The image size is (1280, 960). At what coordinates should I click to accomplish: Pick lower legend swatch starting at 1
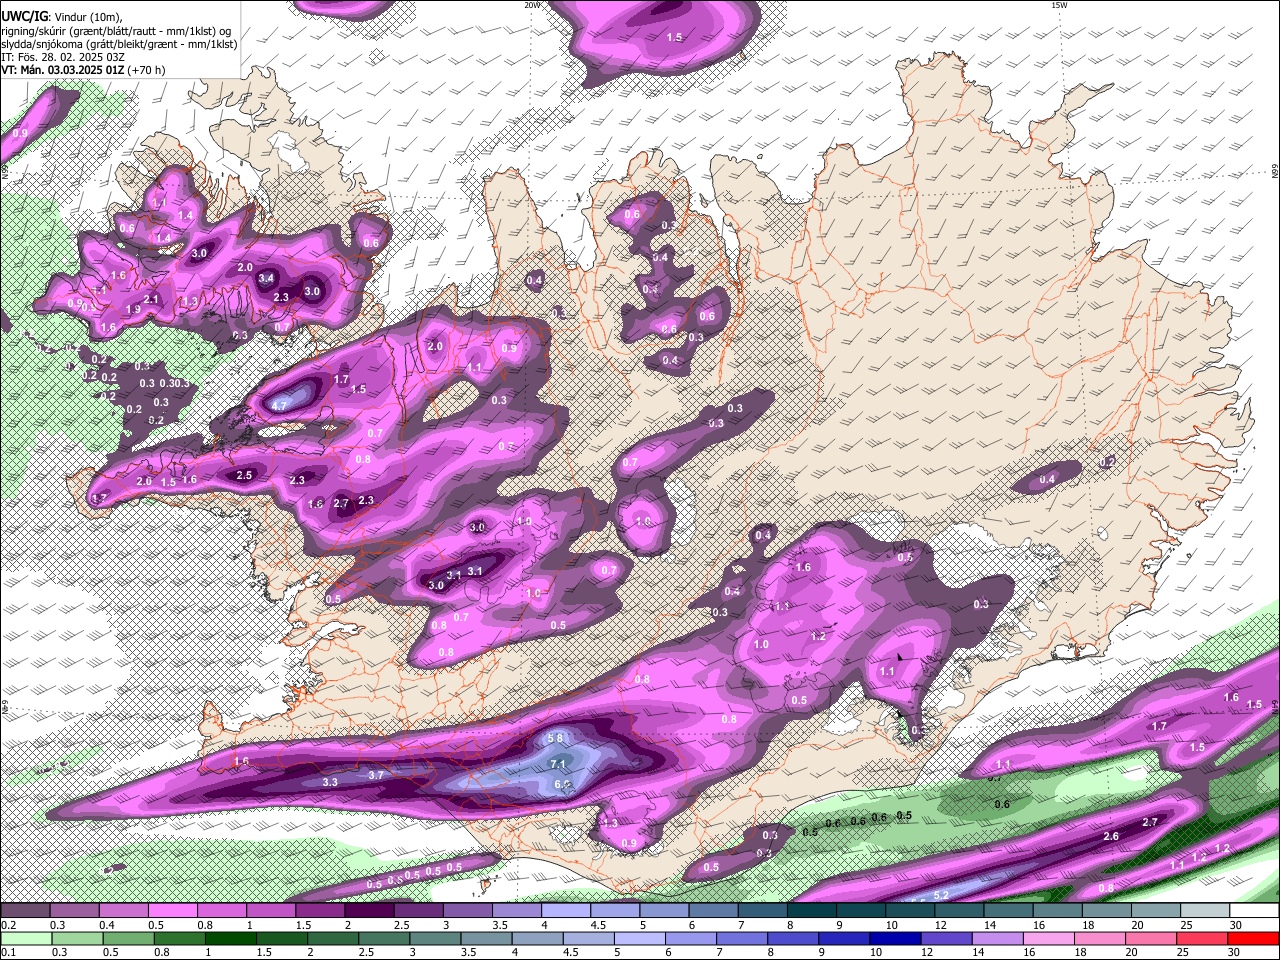click(x=230, y=939)
